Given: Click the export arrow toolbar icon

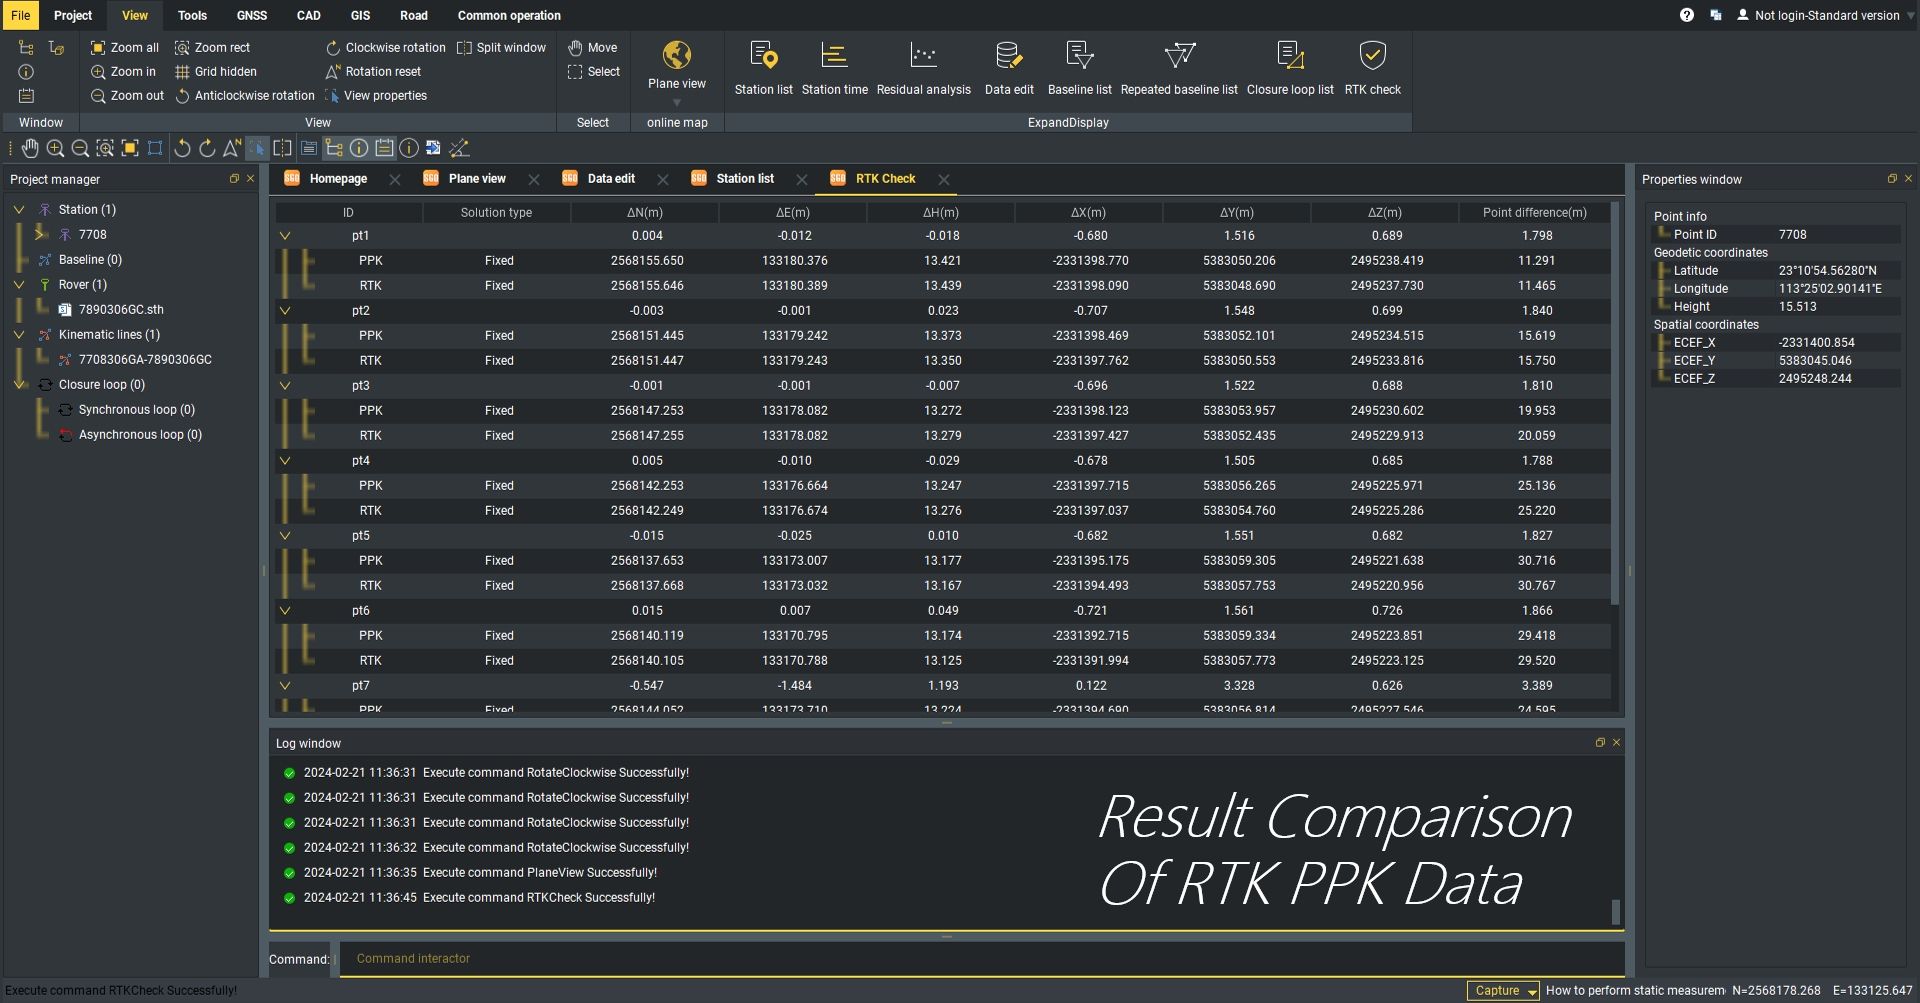Looking at the screenshot, I should (433, 148).
